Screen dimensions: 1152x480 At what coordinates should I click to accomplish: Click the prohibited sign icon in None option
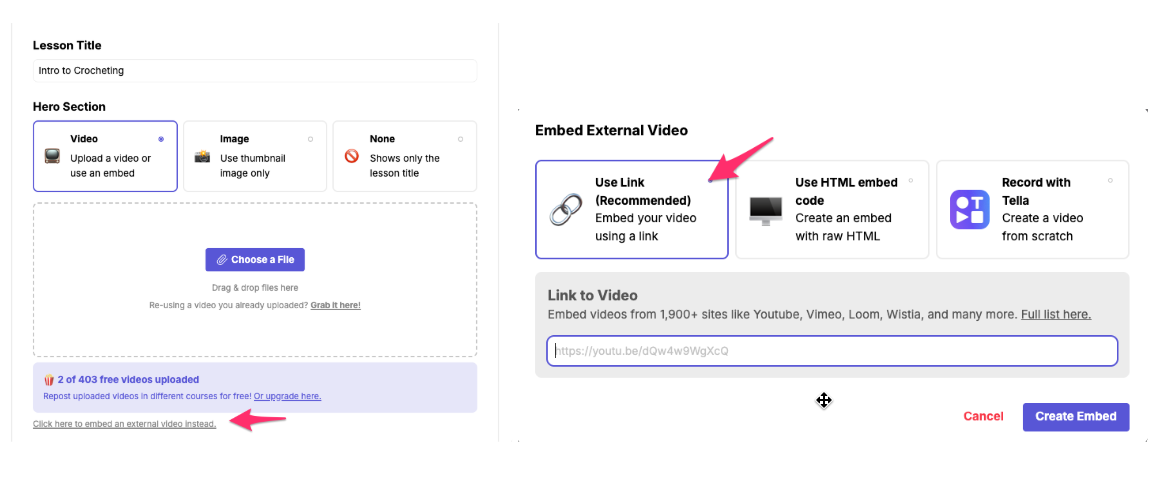pos(352,156)
